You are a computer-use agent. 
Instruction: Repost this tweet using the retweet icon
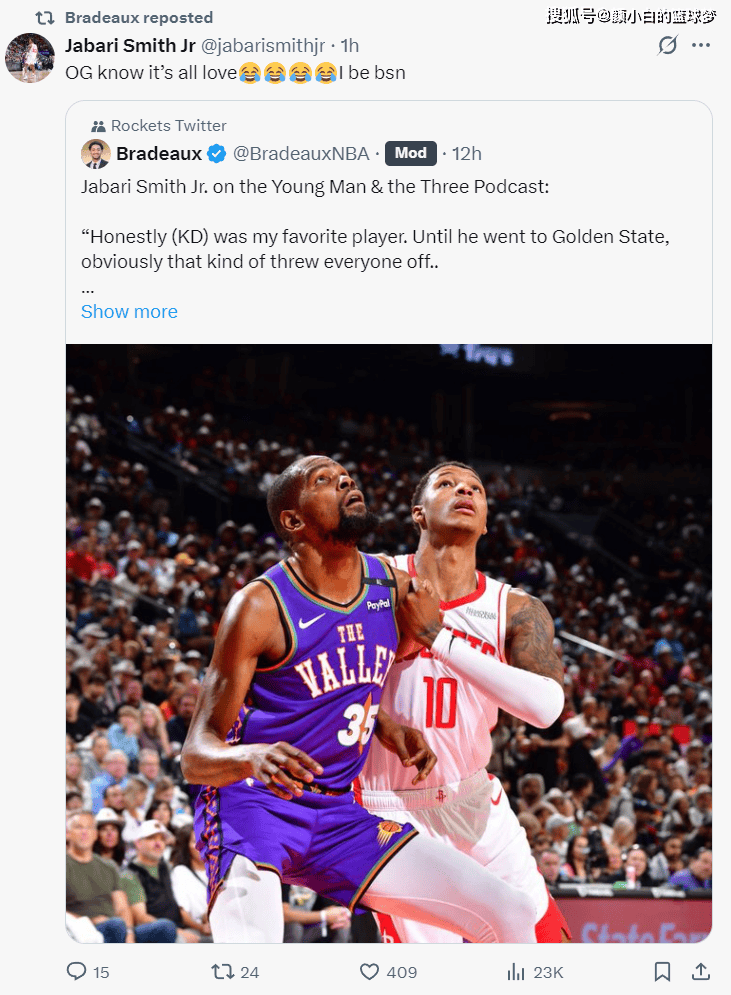(x=222, y=972)
